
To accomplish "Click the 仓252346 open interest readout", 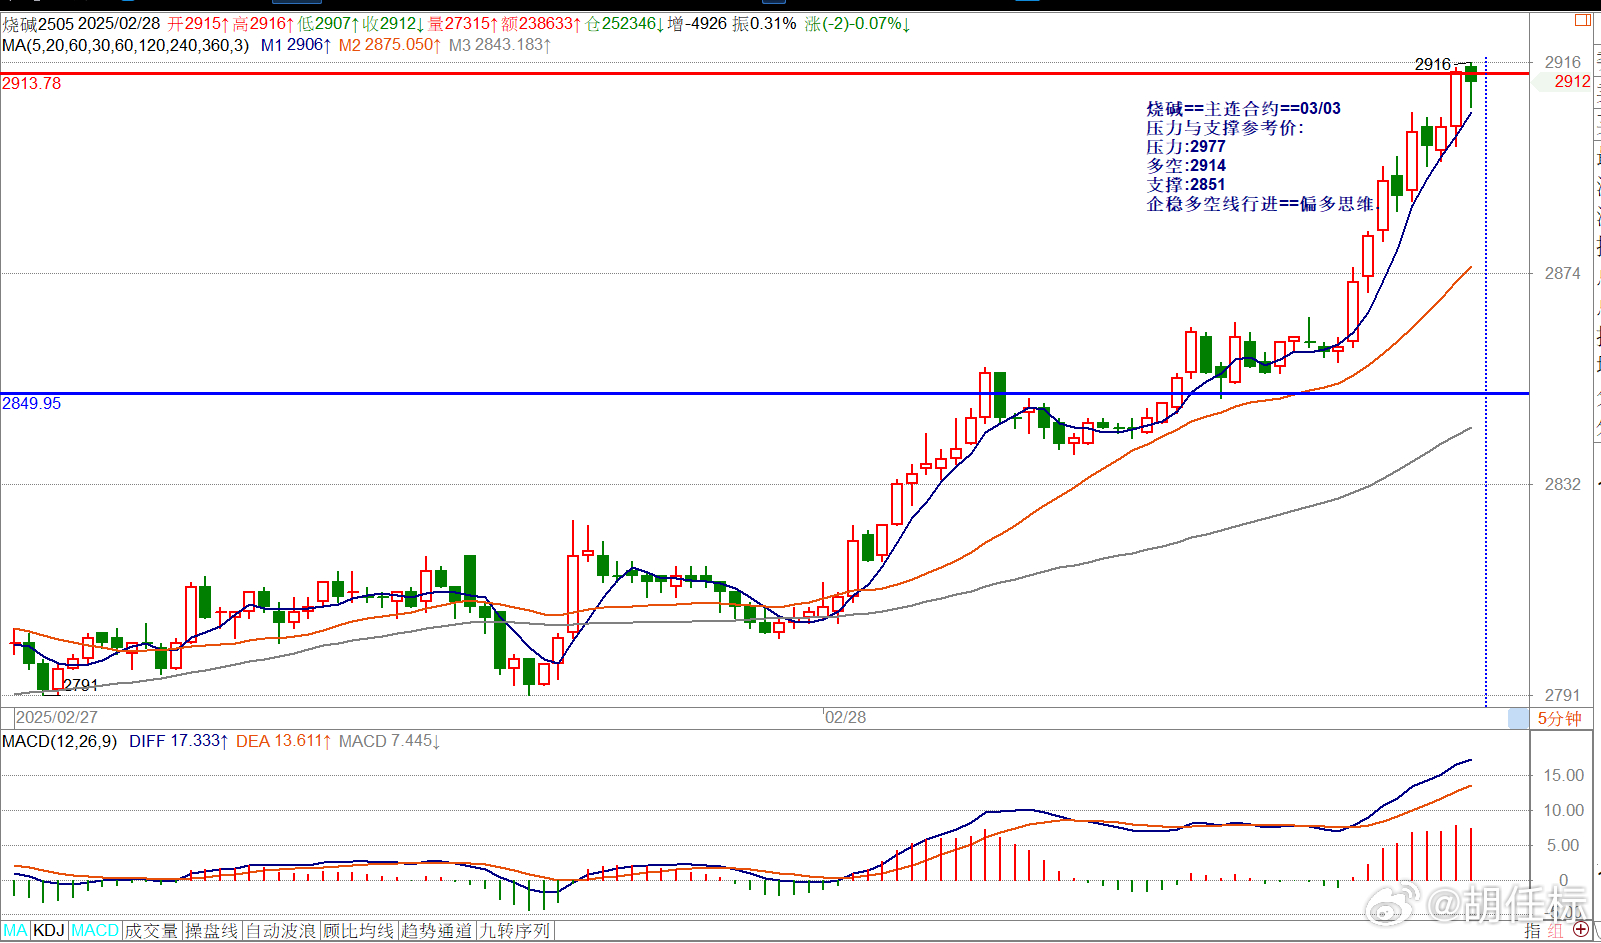I will tap(625, 23).
